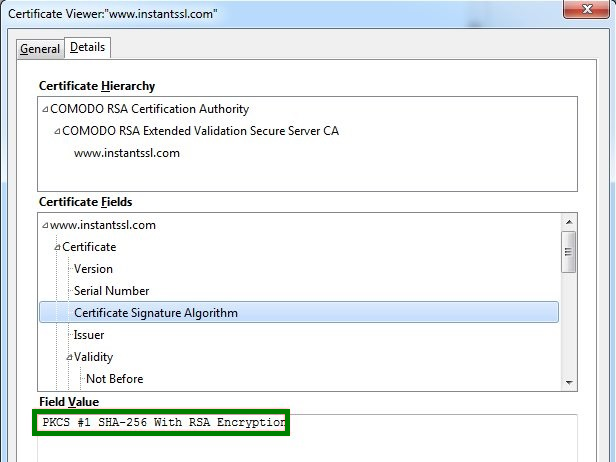616x462 pixels.
Task: Click the Certificate Fields scrollbar thumb
Action: [568, 252]
